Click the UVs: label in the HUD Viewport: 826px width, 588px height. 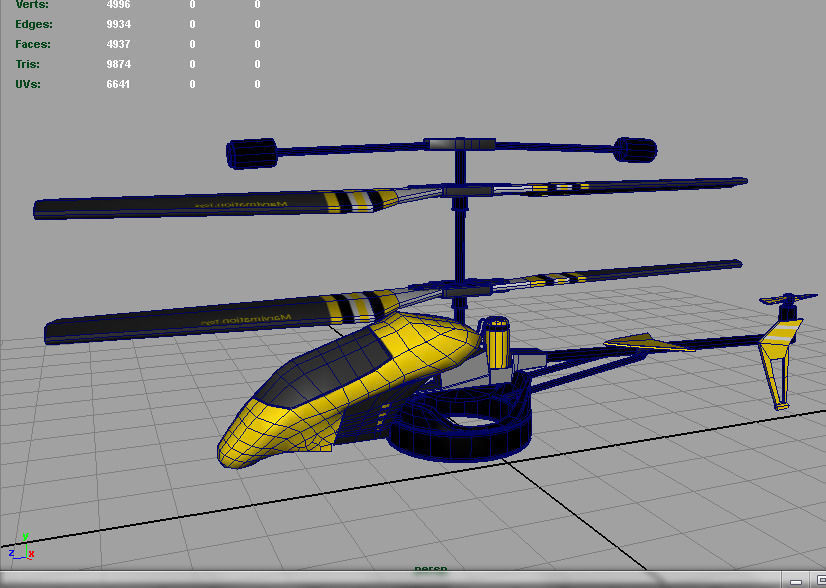point(28,84)
